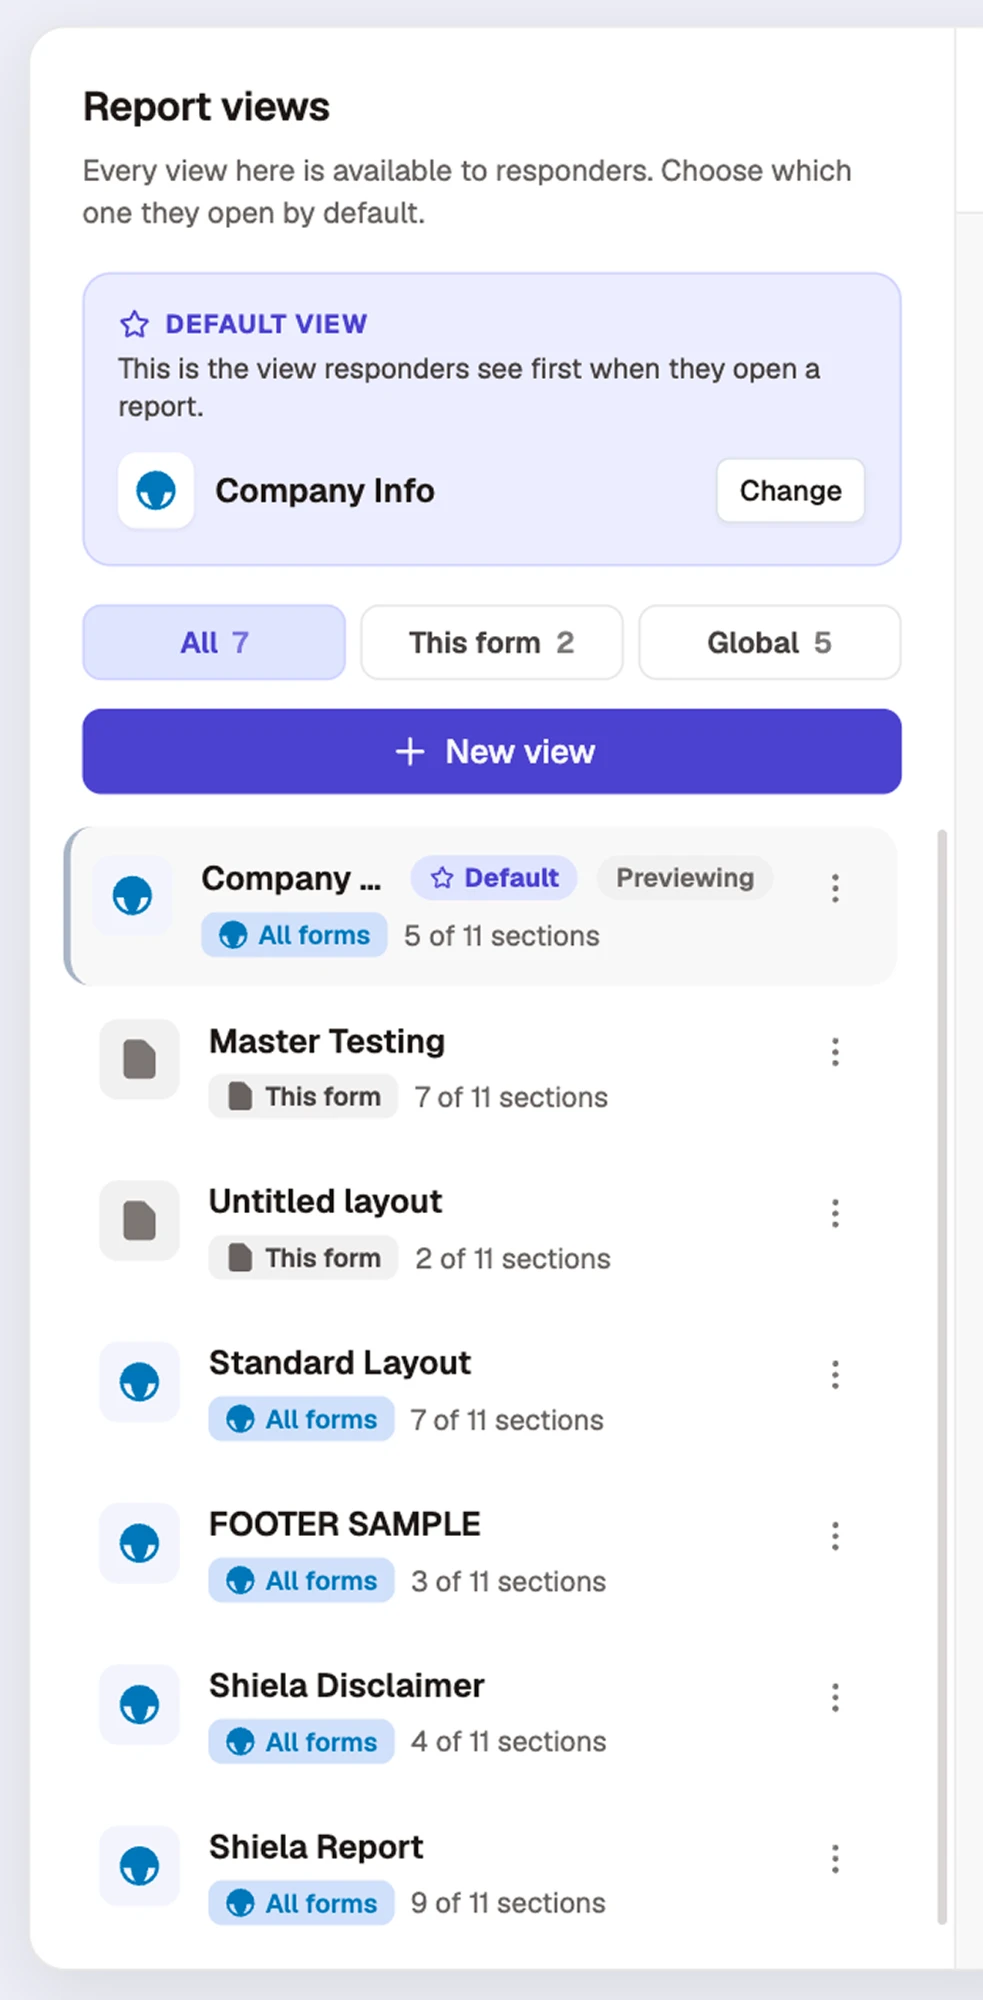Select the All 7 filter tab
Image resolution: width=983 pixels, height=2000 pixels.
(x=214, y=642)
